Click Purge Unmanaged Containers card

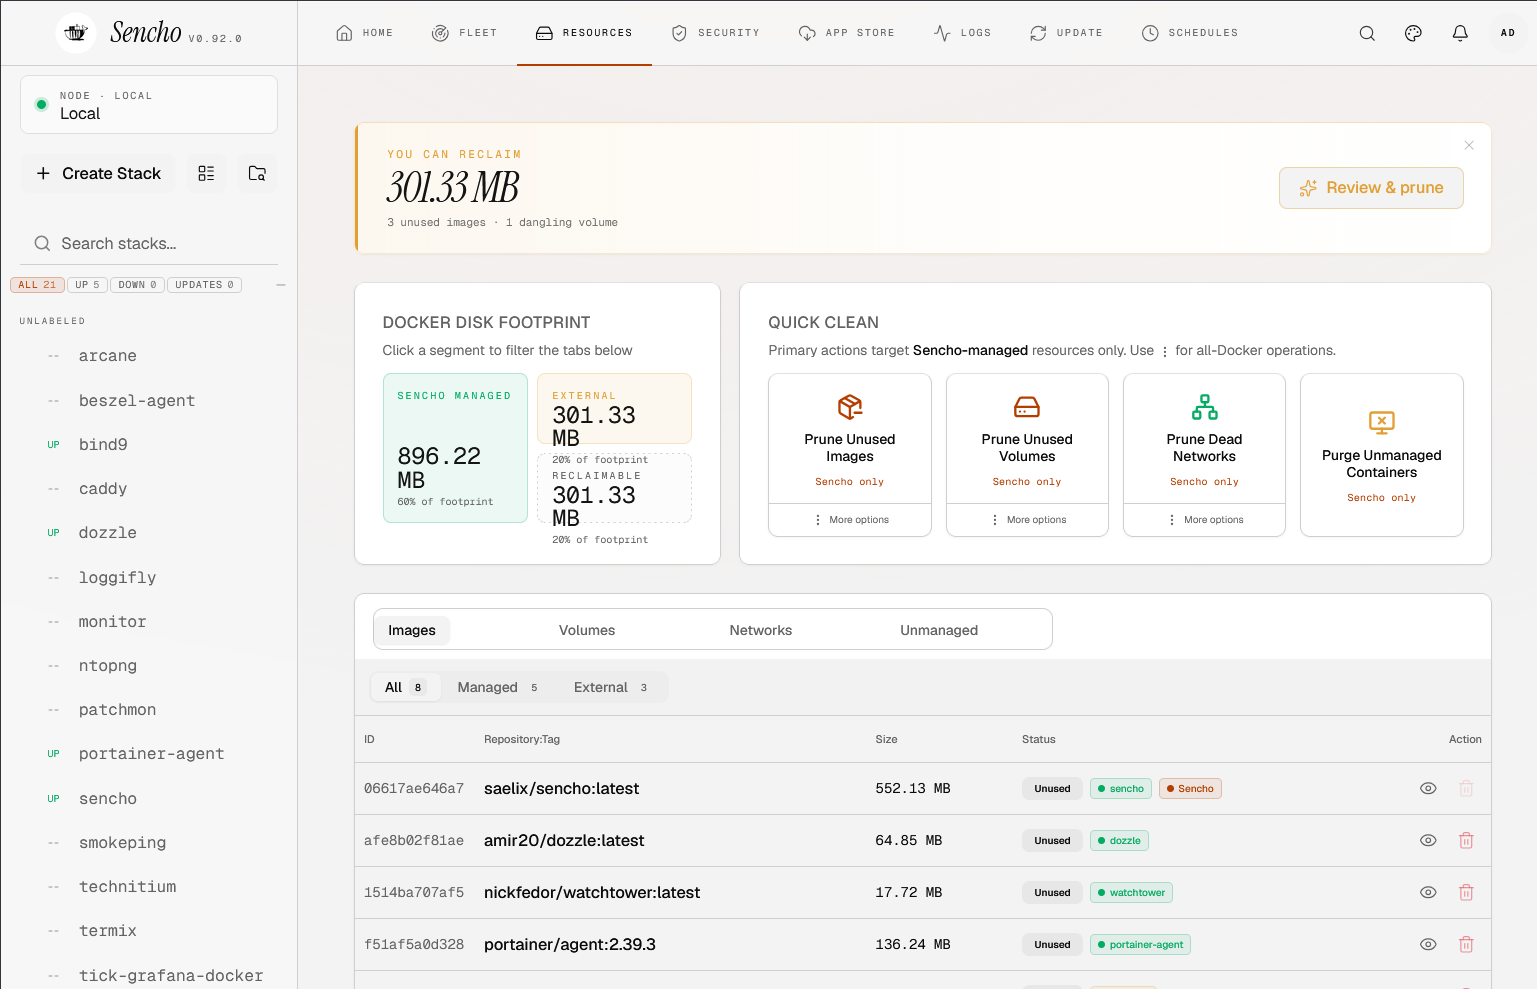pyautogui.click(x=1382, y=455)
